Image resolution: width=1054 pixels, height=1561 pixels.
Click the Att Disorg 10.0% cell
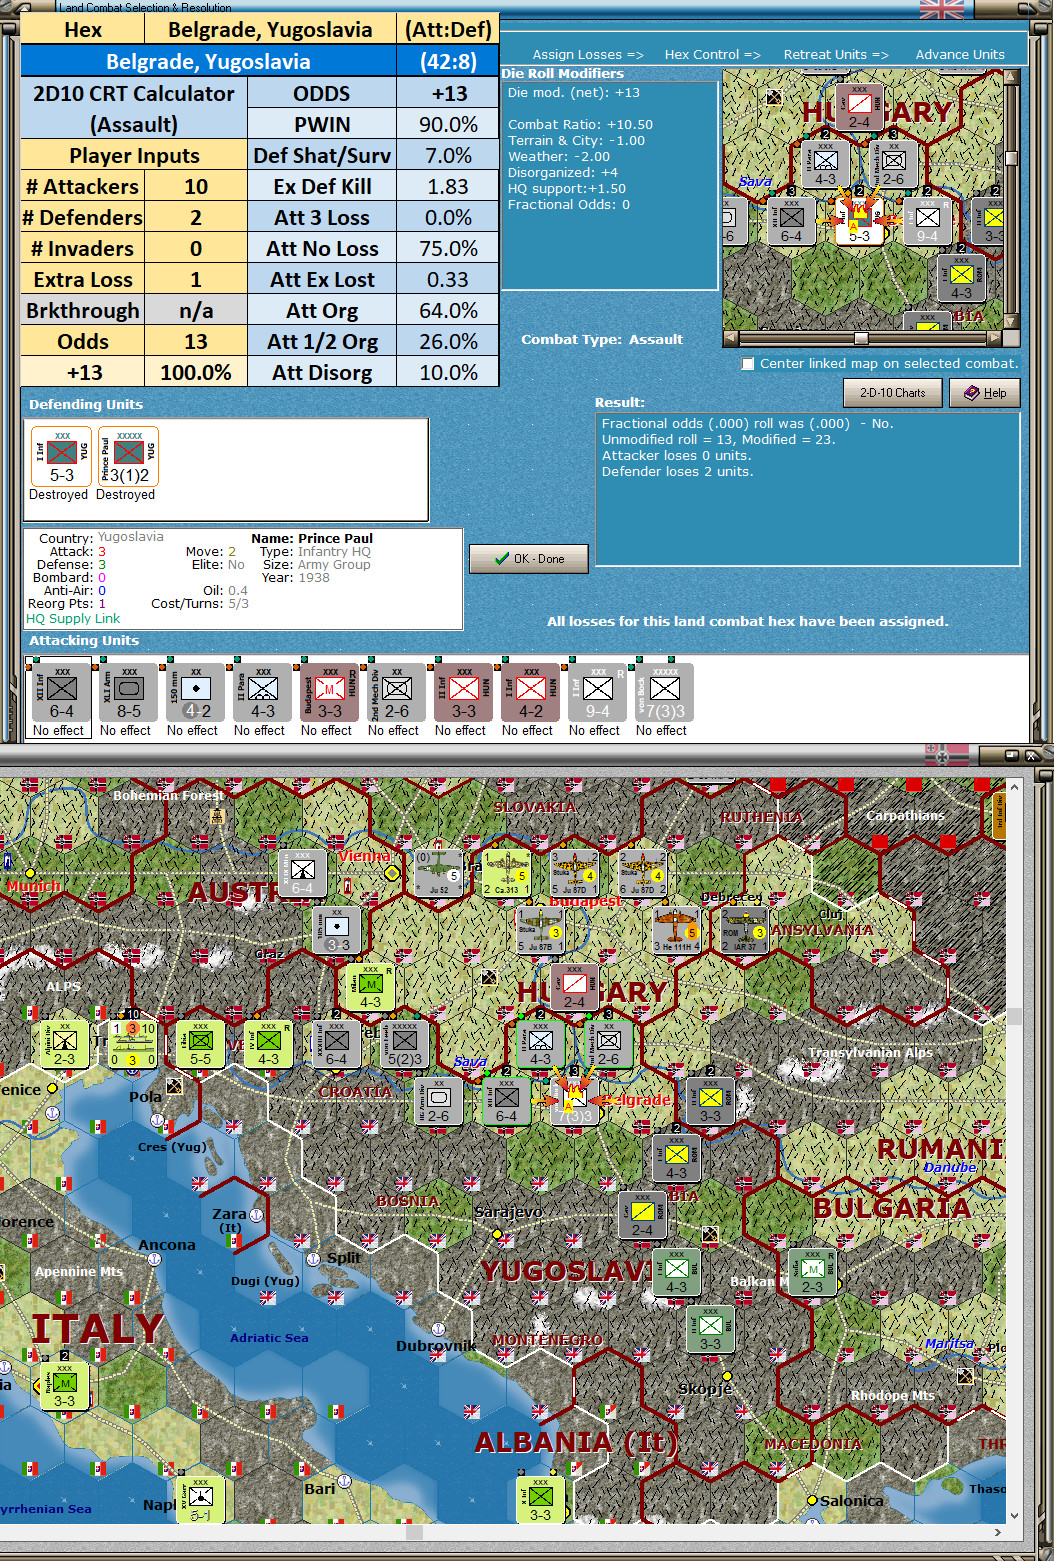click(x=448, y=372)
